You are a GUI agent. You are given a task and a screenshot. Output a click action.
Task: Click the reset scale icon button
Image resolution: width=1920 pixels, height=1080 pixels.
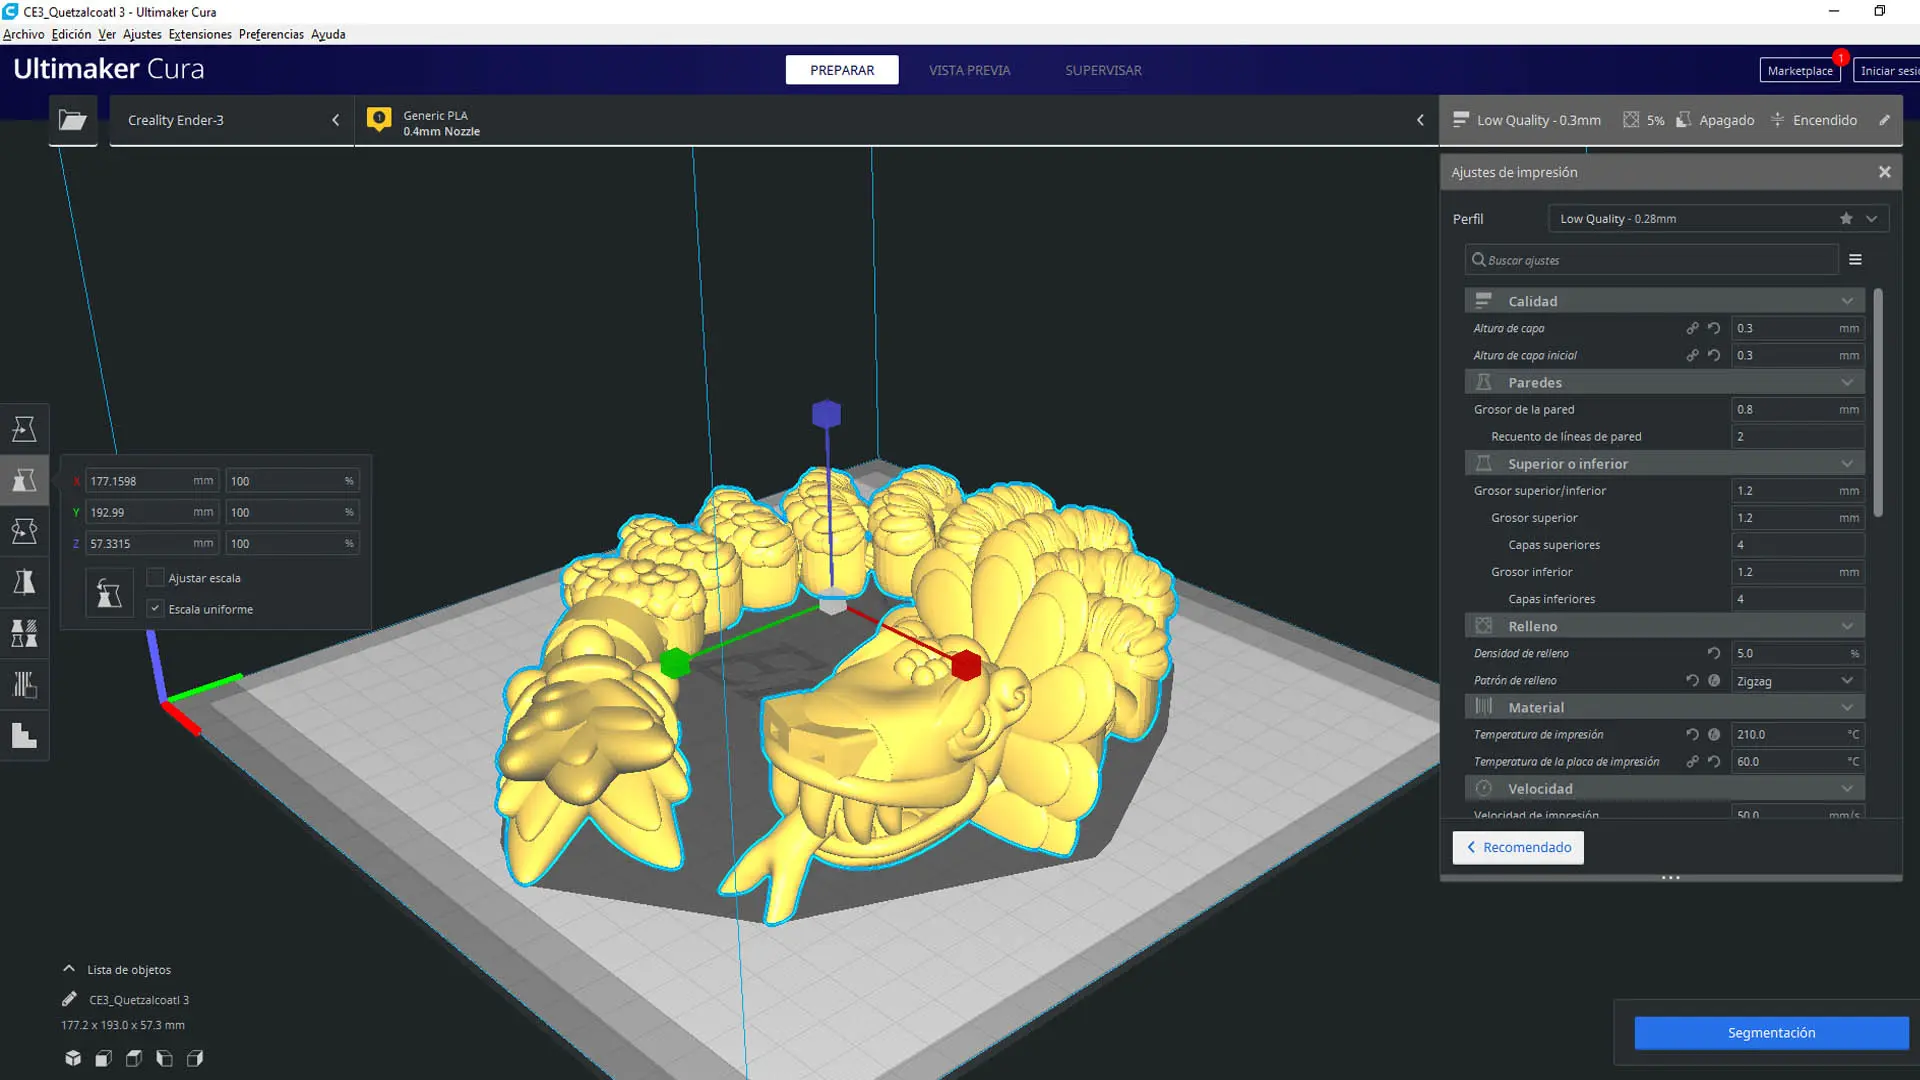(x=109, y=593)
